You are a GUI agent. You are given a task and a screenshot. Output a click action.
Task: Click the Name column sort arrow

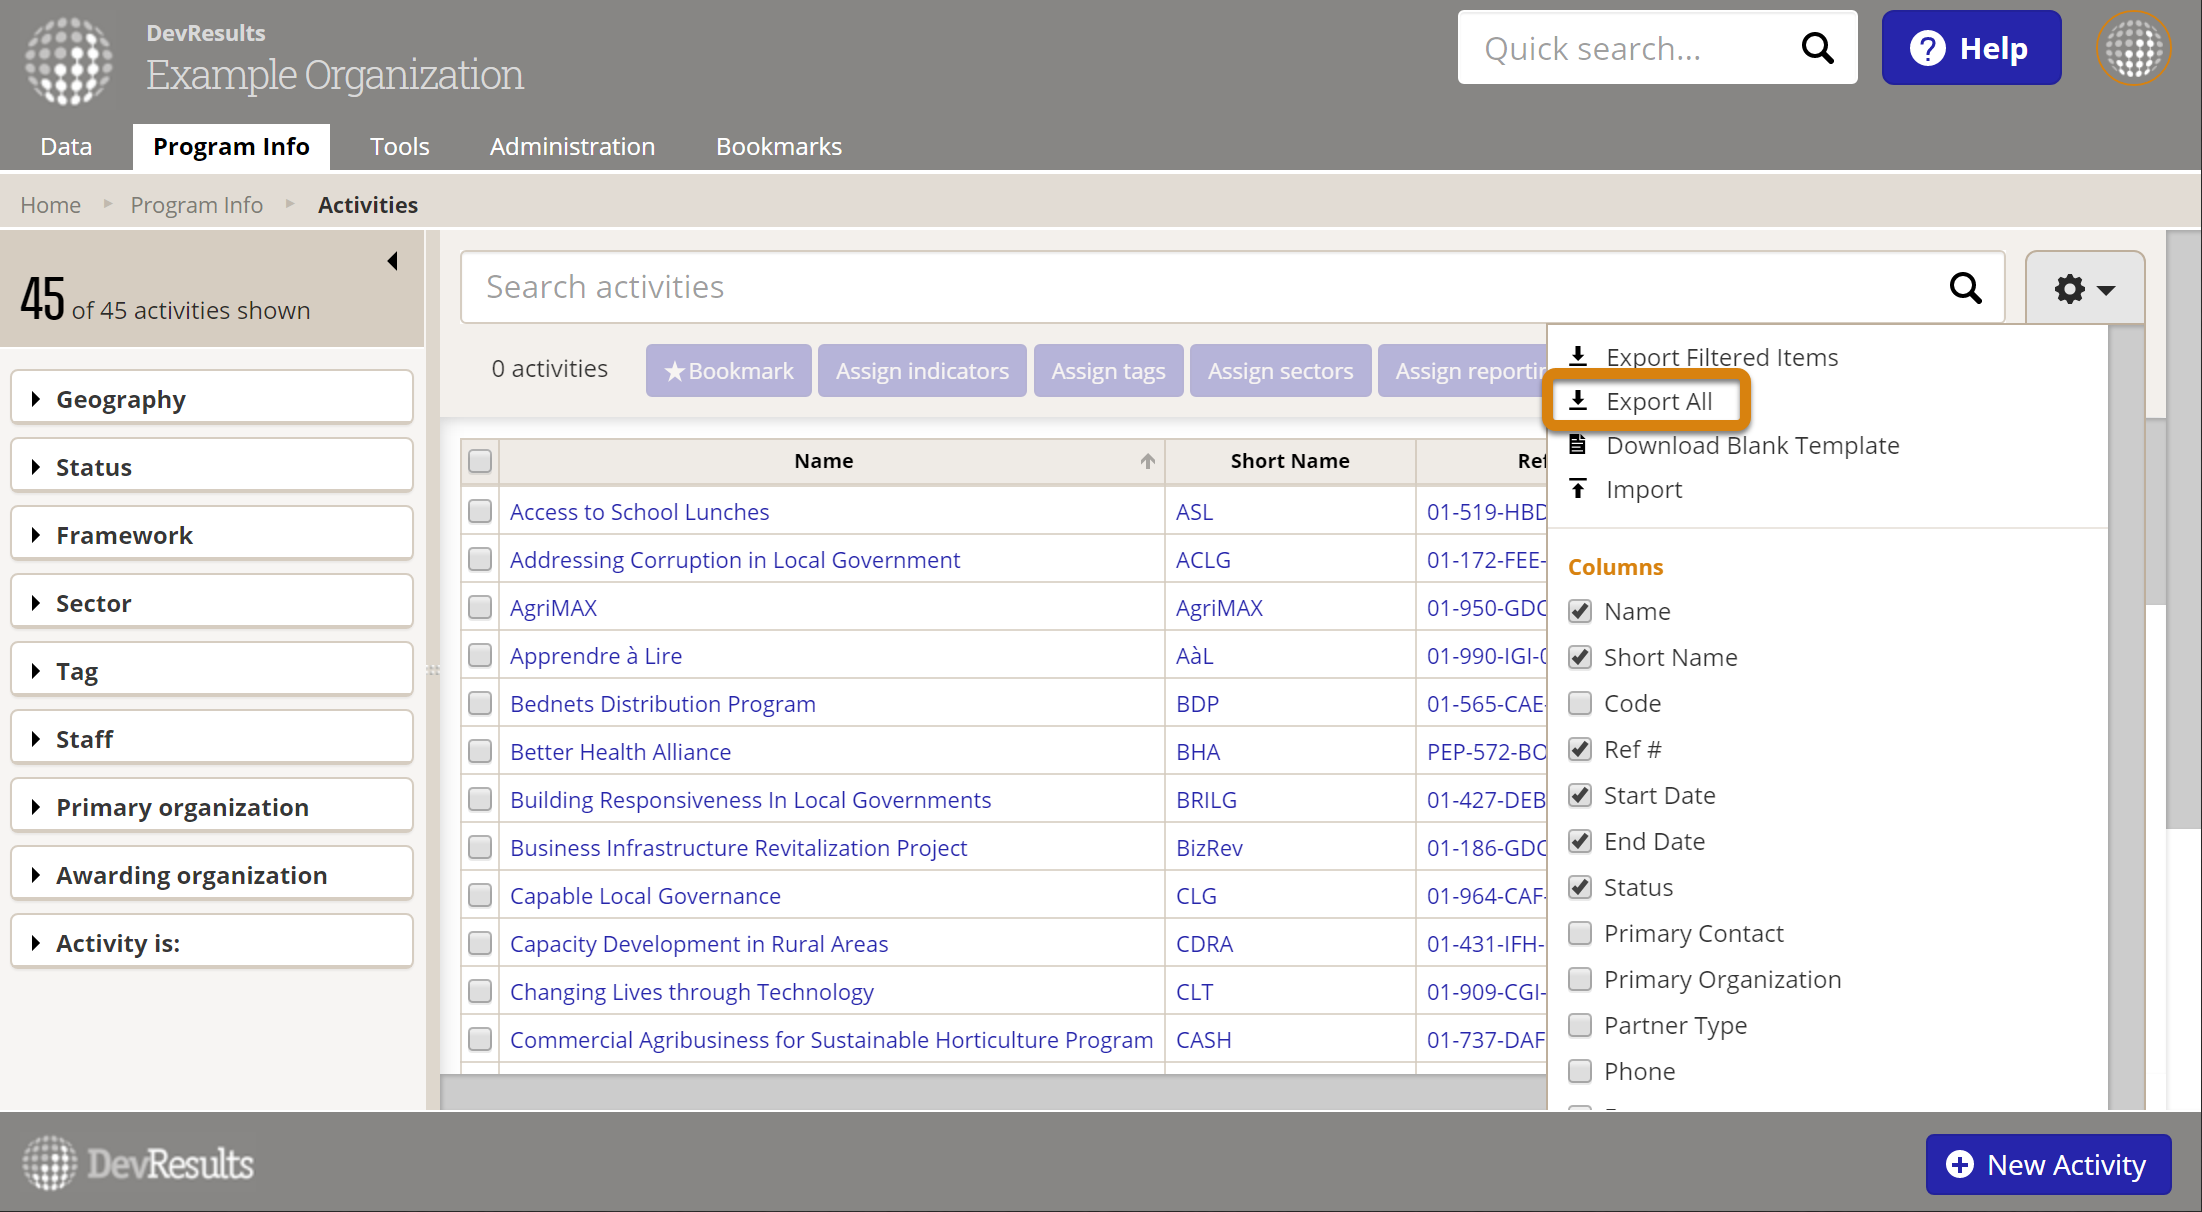coord(1147,461)
